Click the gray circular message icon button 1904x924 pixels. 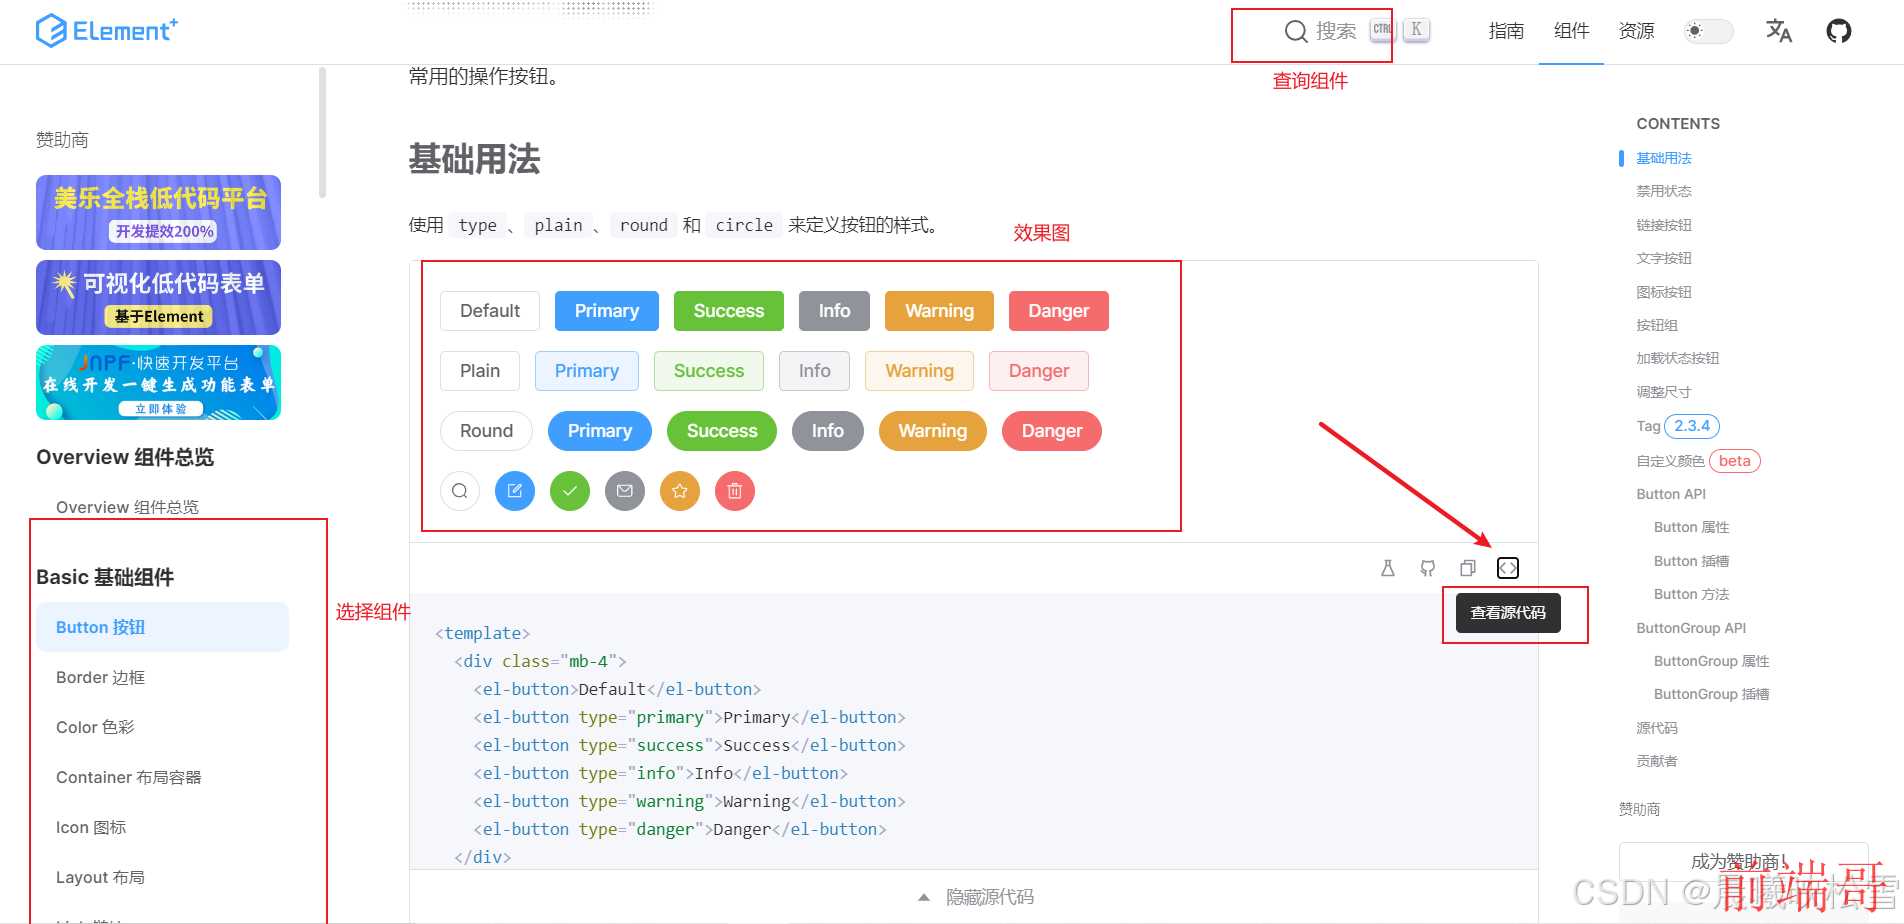(625, 491)
